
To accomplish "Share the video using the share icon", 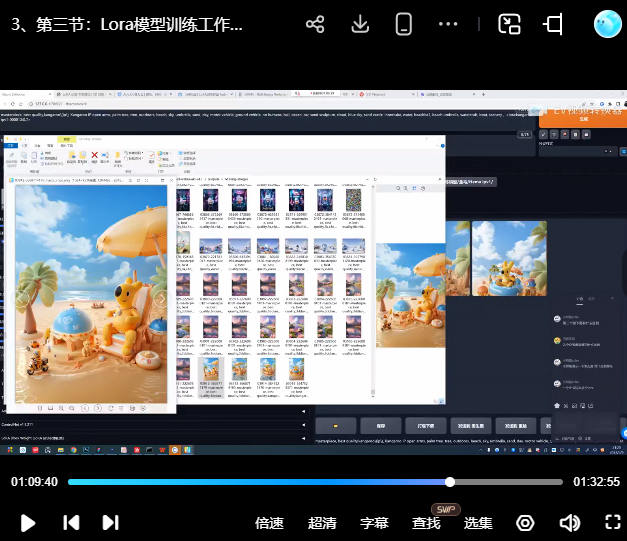I will [315, 25].
